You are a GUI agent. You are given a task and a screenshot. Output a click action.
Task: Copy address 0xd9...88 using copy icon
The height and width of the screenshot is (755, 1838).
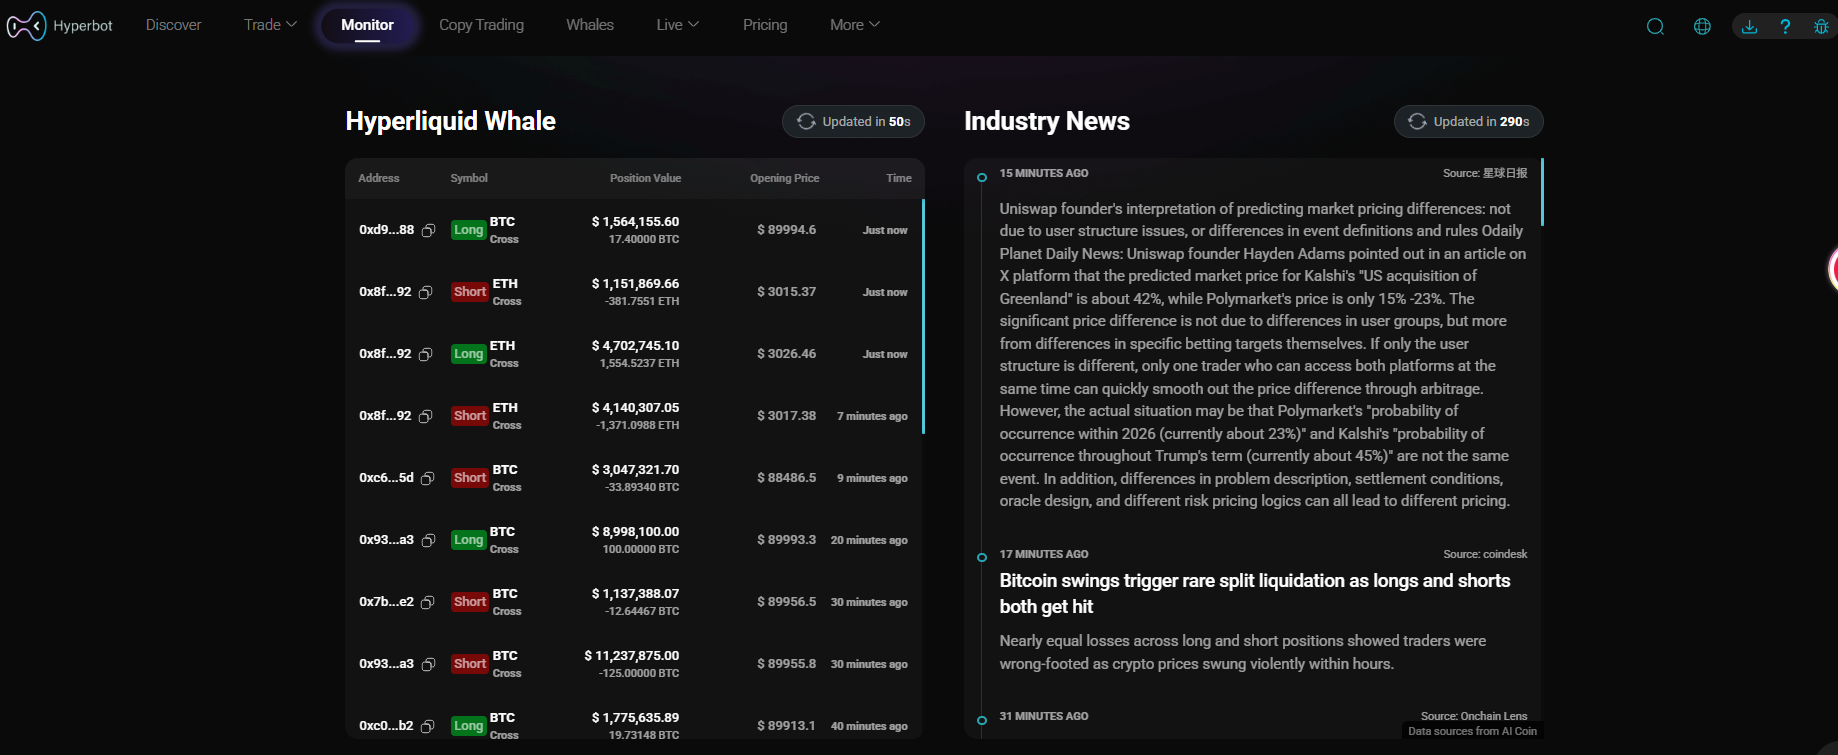coord(428,230)
